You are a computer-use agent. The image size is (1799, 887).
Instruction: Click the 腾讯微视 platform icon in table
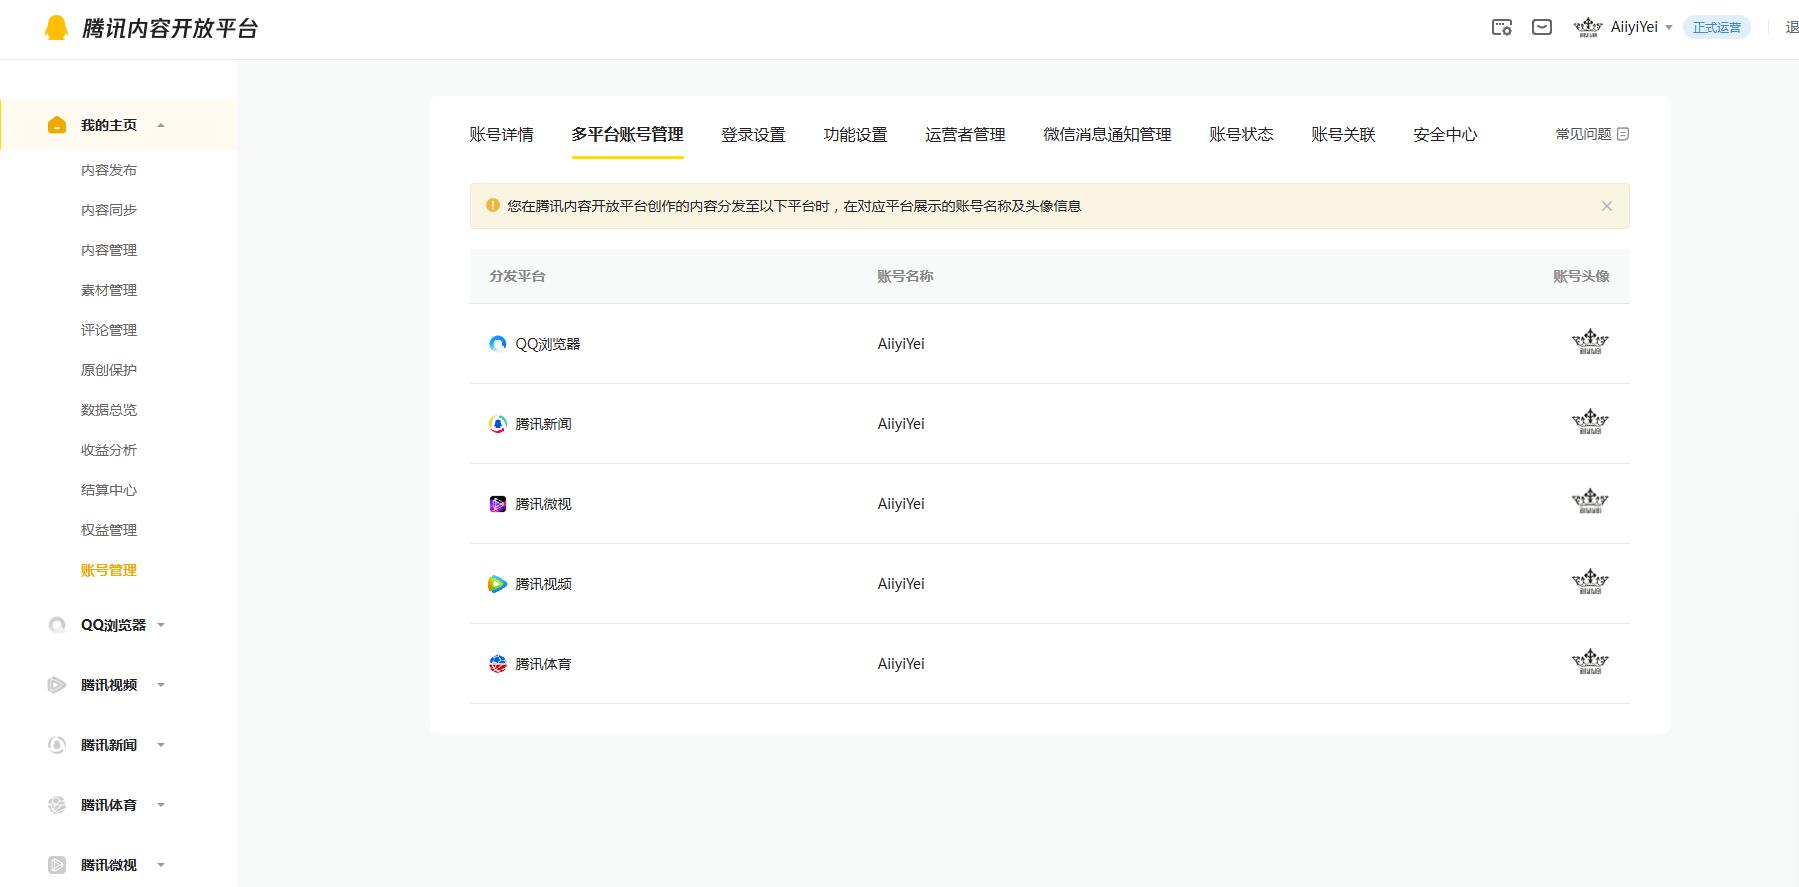click(498, 504)
